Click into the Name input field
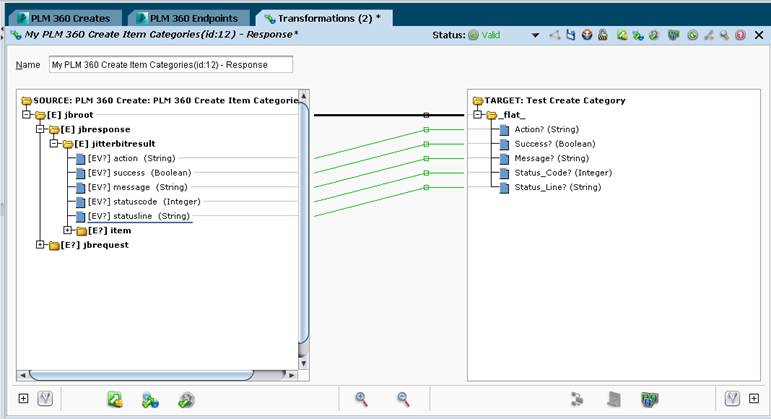This screenshot has height=419, width=771. [x=171, y=65]
